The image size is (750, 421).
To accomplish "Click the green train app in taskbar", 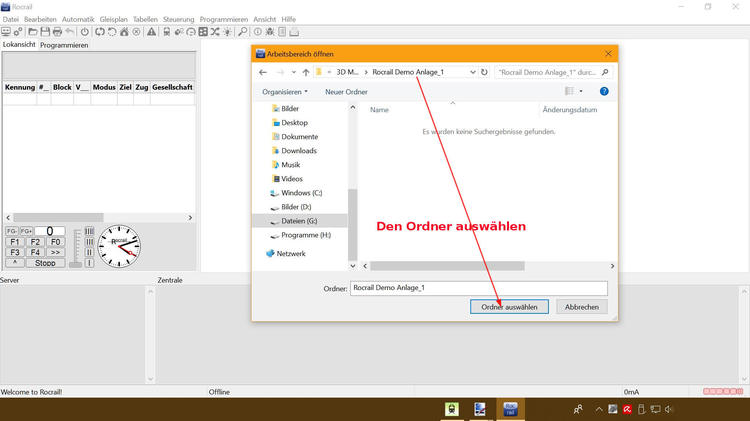I will 452,409.
